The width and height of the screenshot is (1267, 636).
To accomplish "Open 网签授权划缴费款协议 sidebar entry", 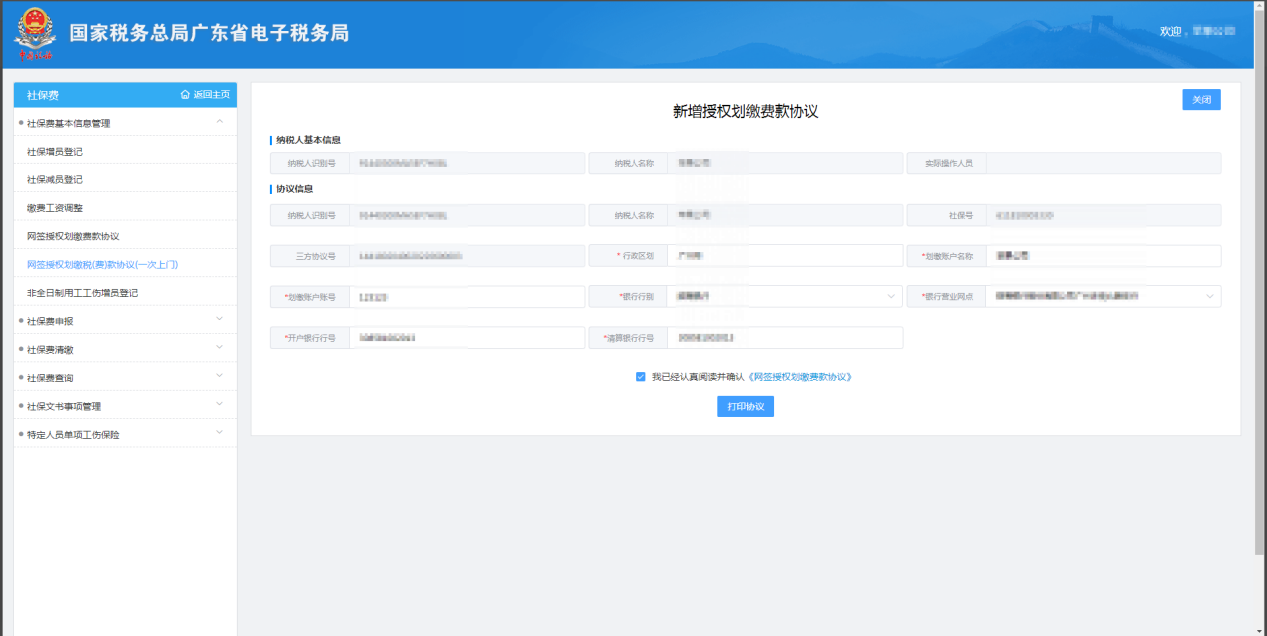I will [x=73, y=236].
